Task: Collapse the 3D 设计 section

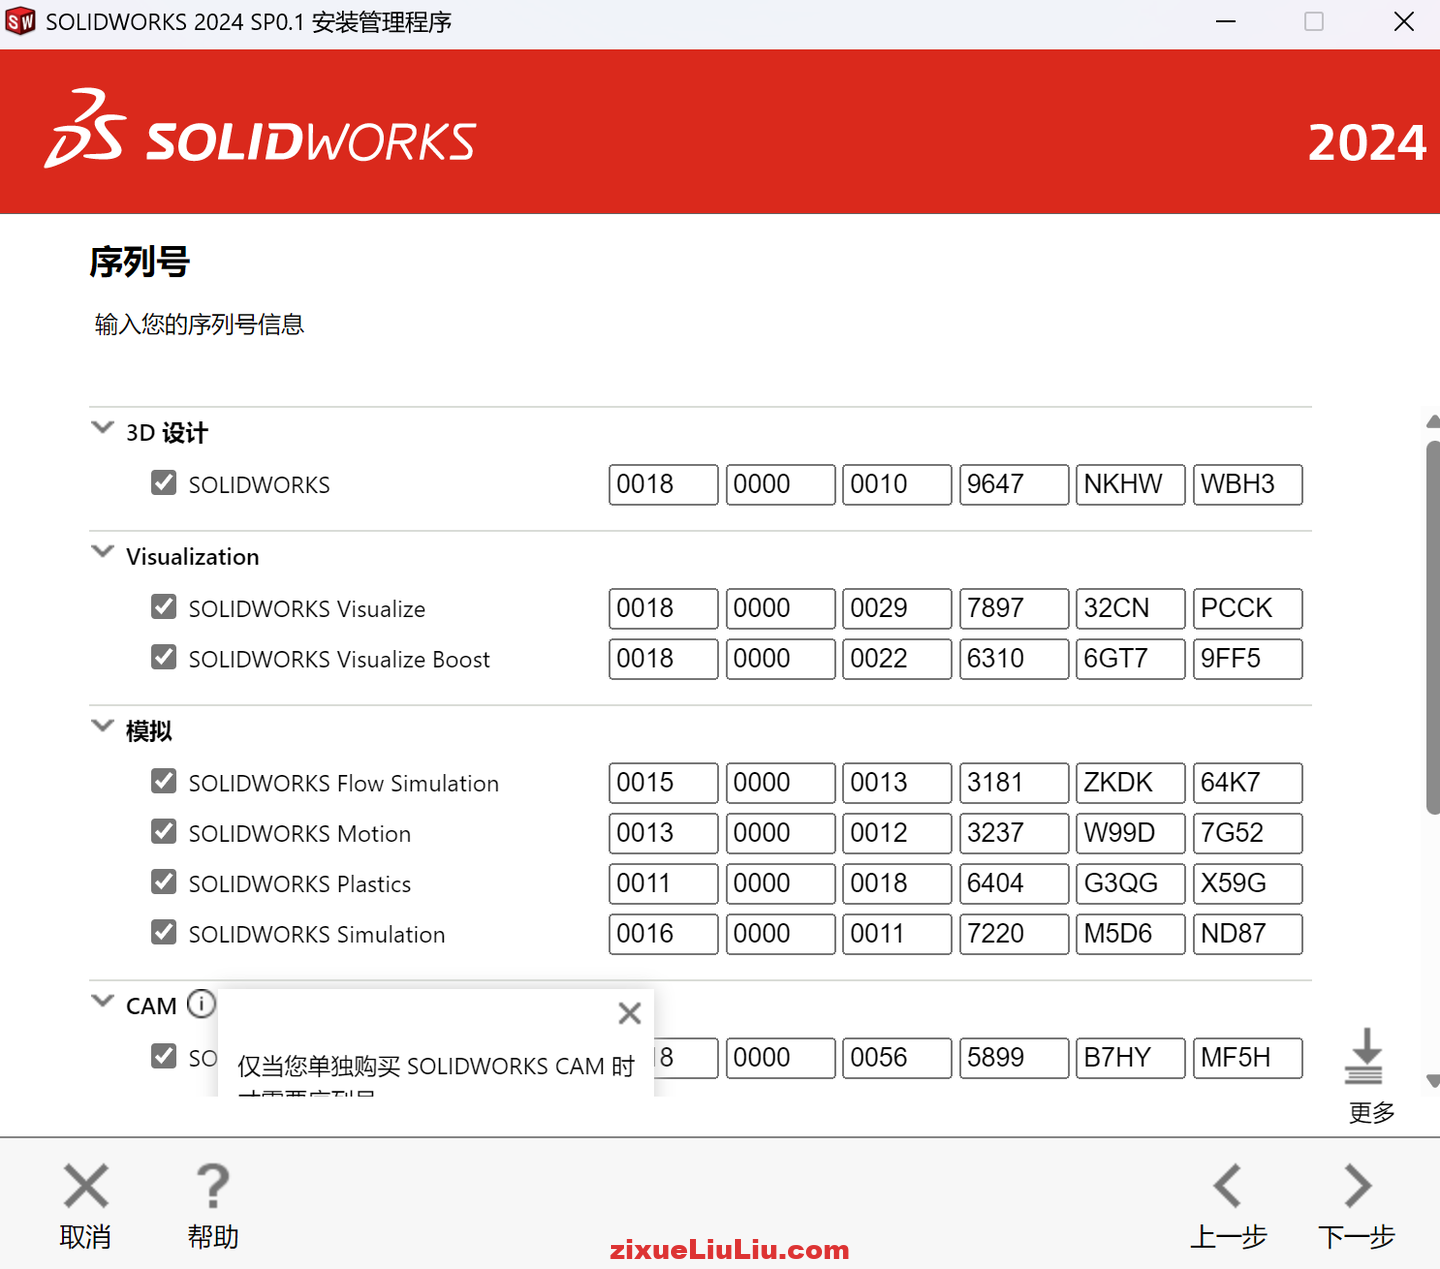Action: pyautogui.click(x=102, y=427)
